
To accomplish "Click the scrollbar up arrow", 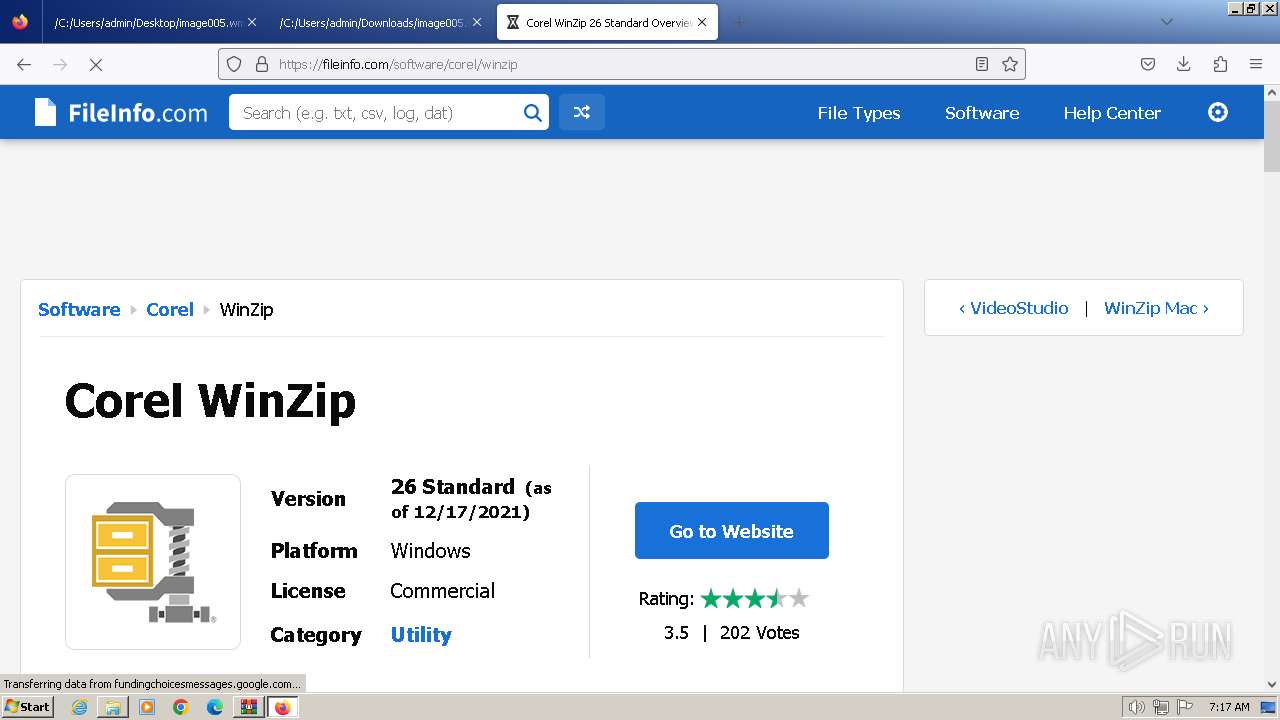I will (1271, 93).
